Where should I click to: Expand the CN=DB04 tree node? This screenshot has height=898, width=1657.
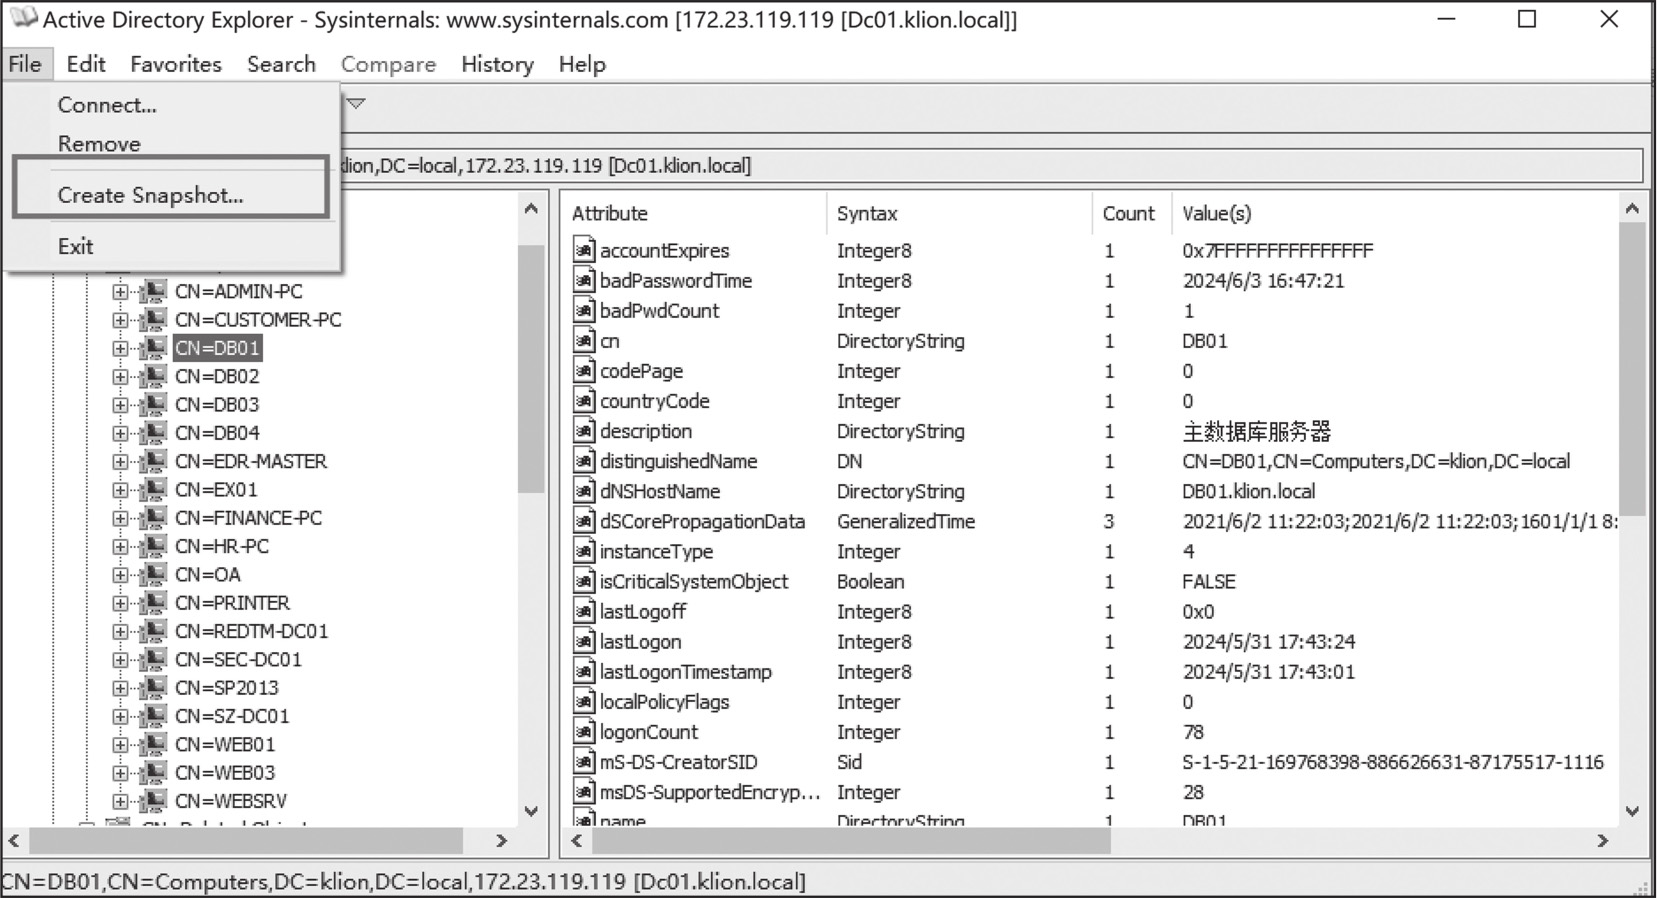click(120, 433)
